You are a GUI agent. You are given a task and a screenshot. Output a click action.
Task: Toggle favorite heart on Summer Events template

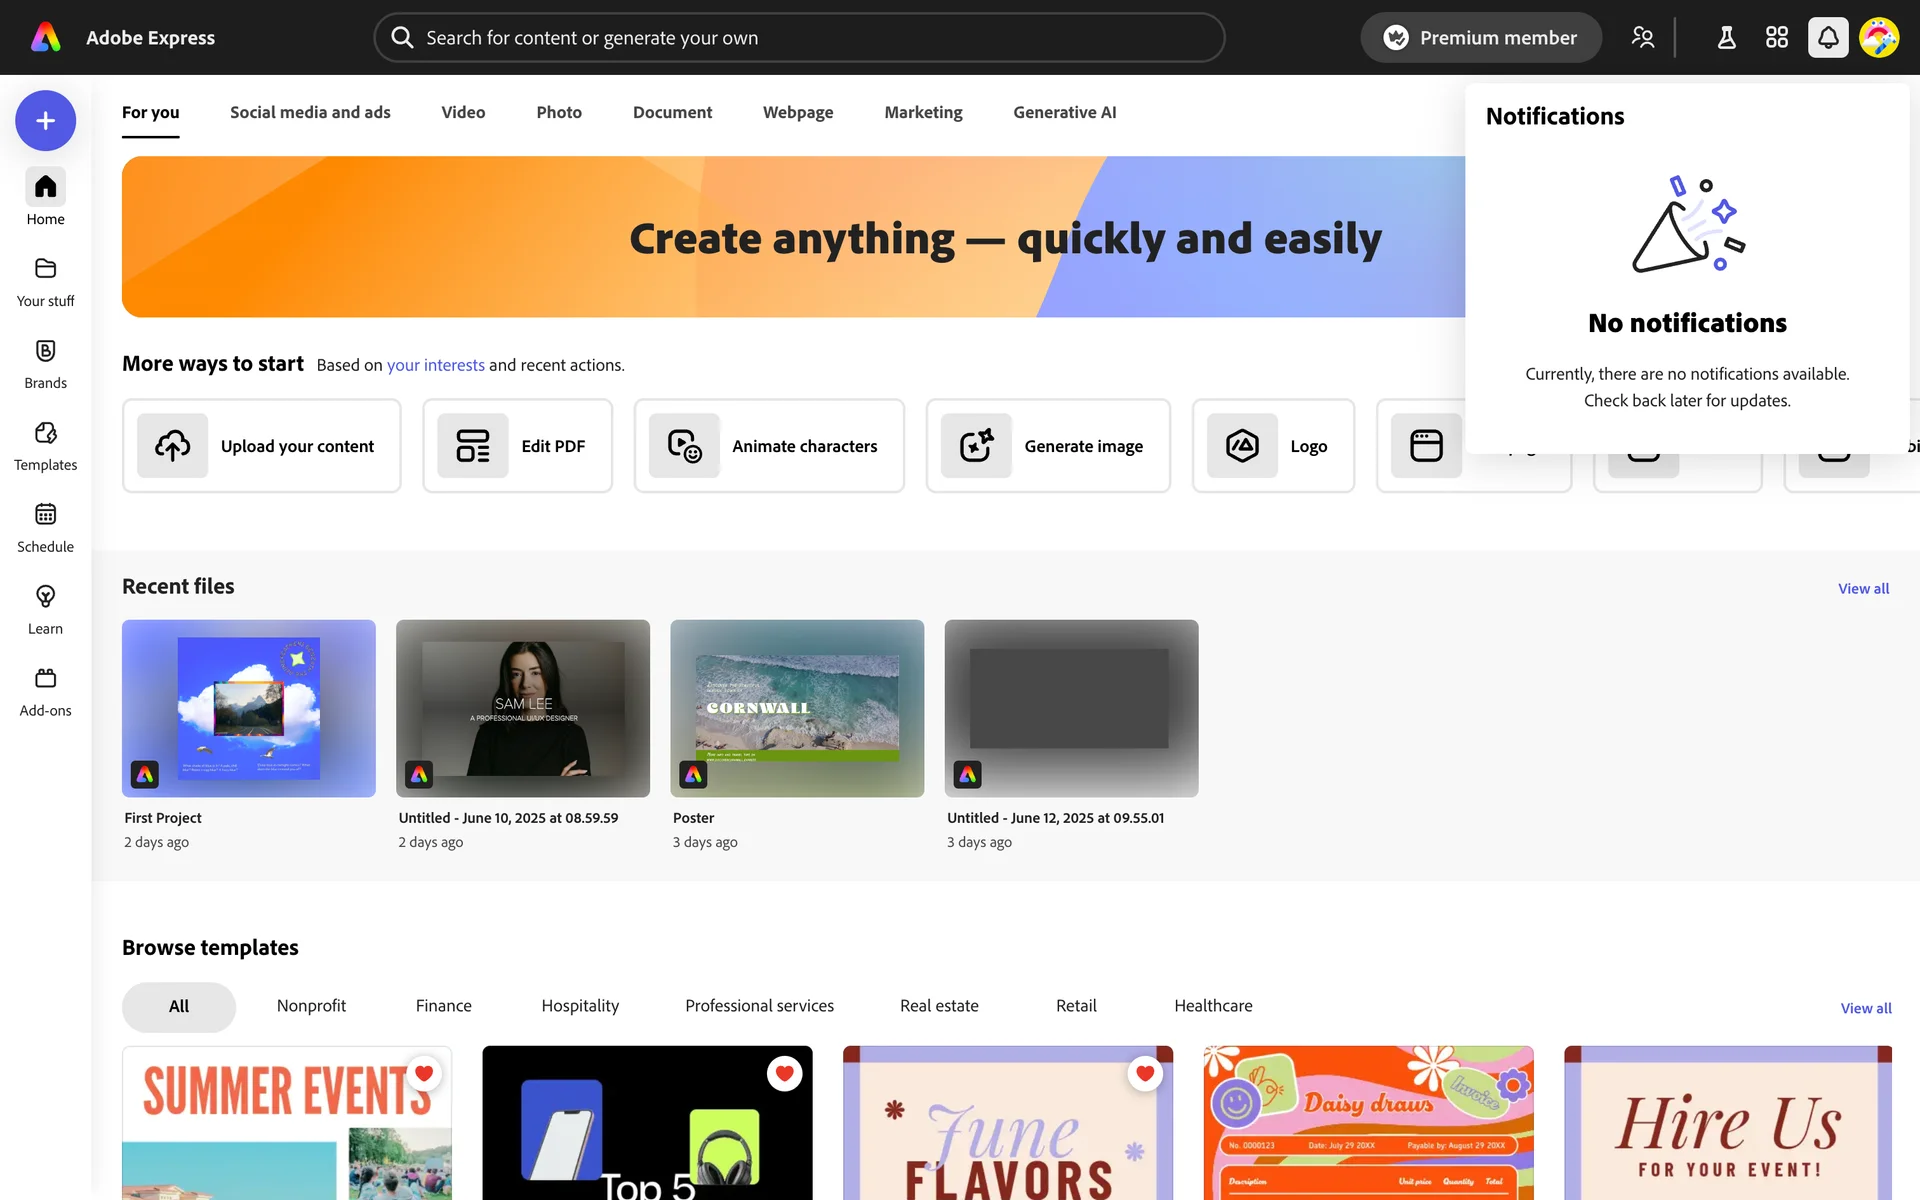click(424, 1073)
